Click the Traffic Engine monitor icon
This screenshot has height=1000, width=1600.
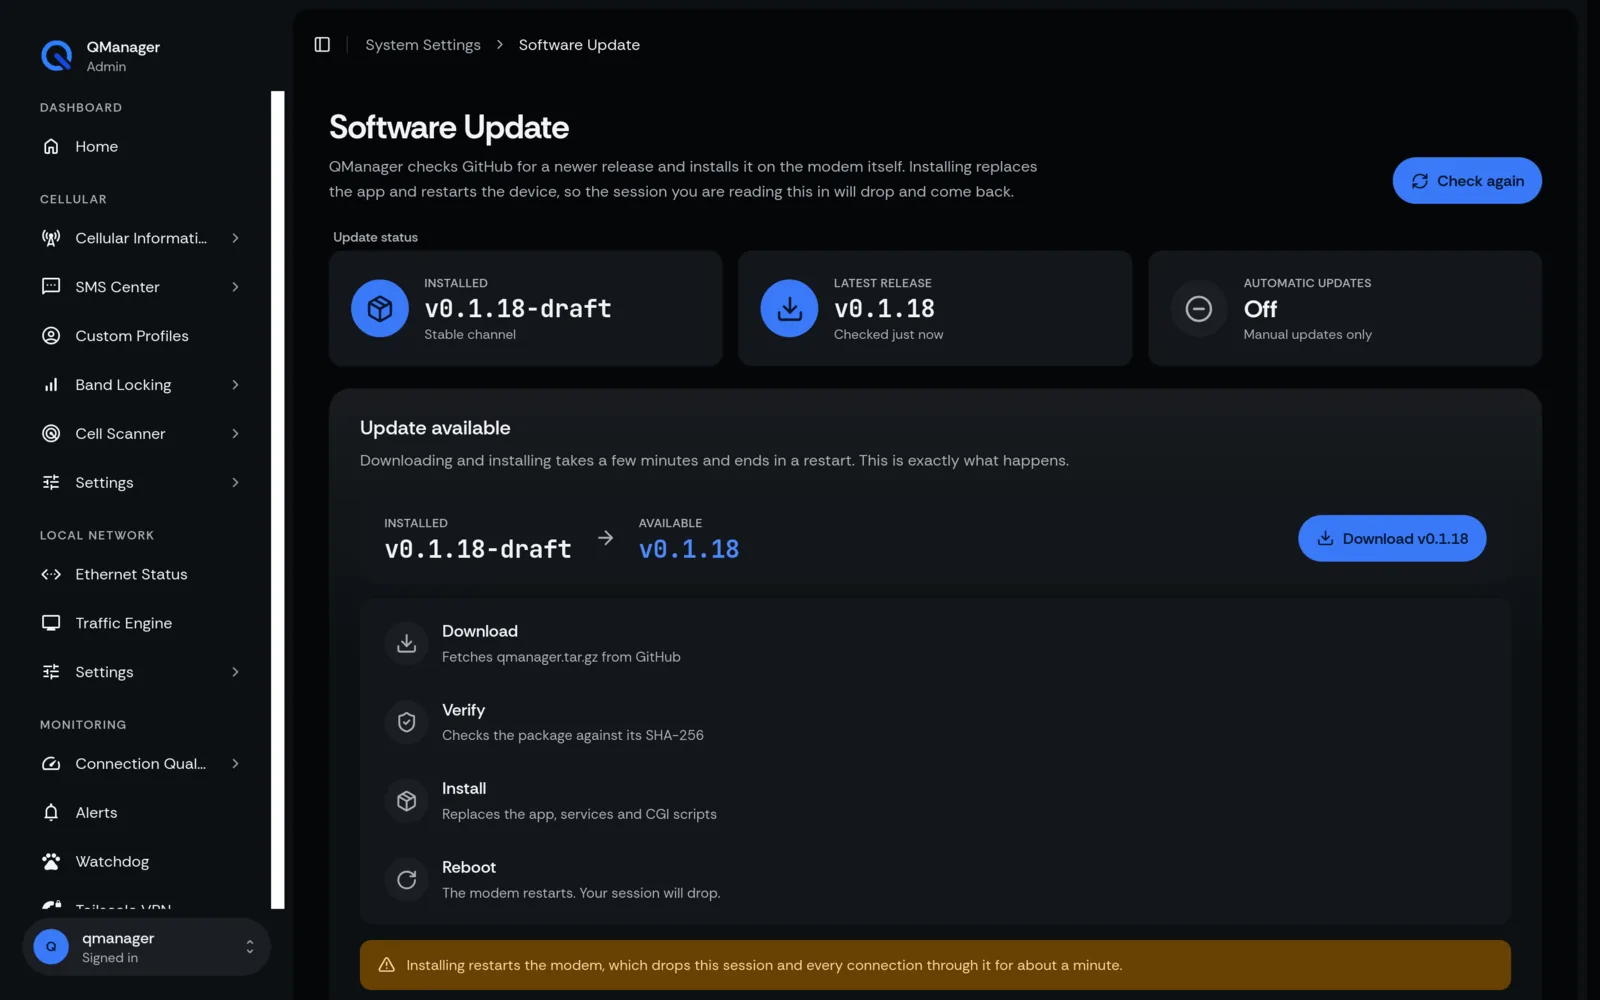(51, 623)
